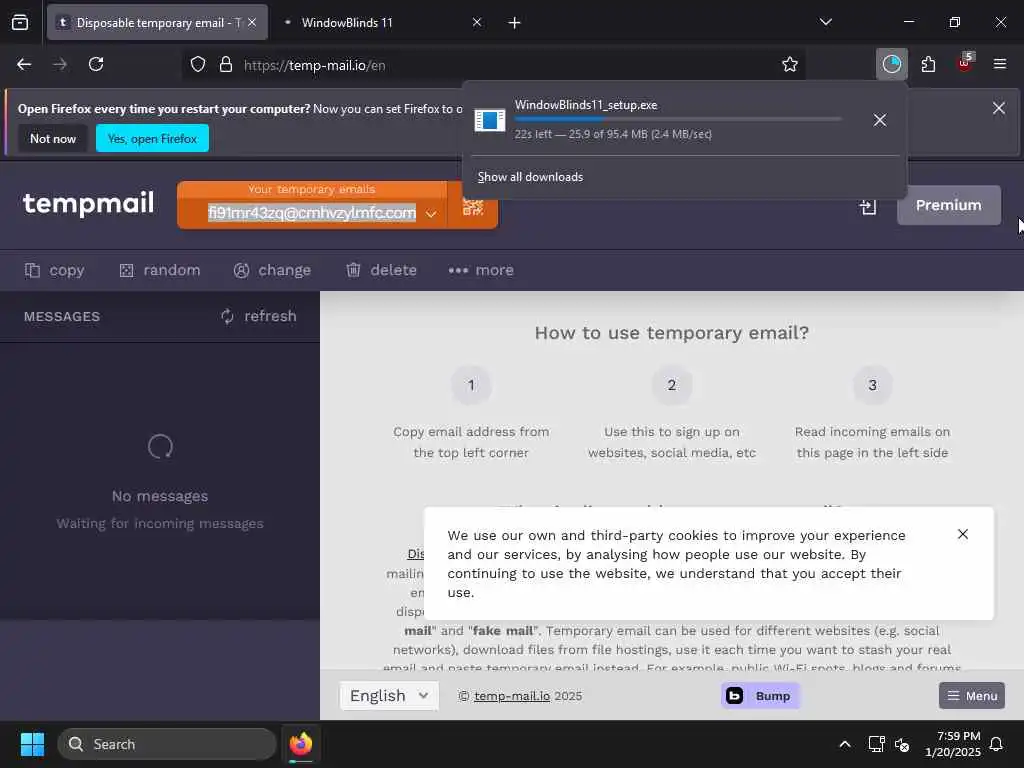Refresh the messages list
This screenshot has width=1024, height=768.
tap(259, 316)
